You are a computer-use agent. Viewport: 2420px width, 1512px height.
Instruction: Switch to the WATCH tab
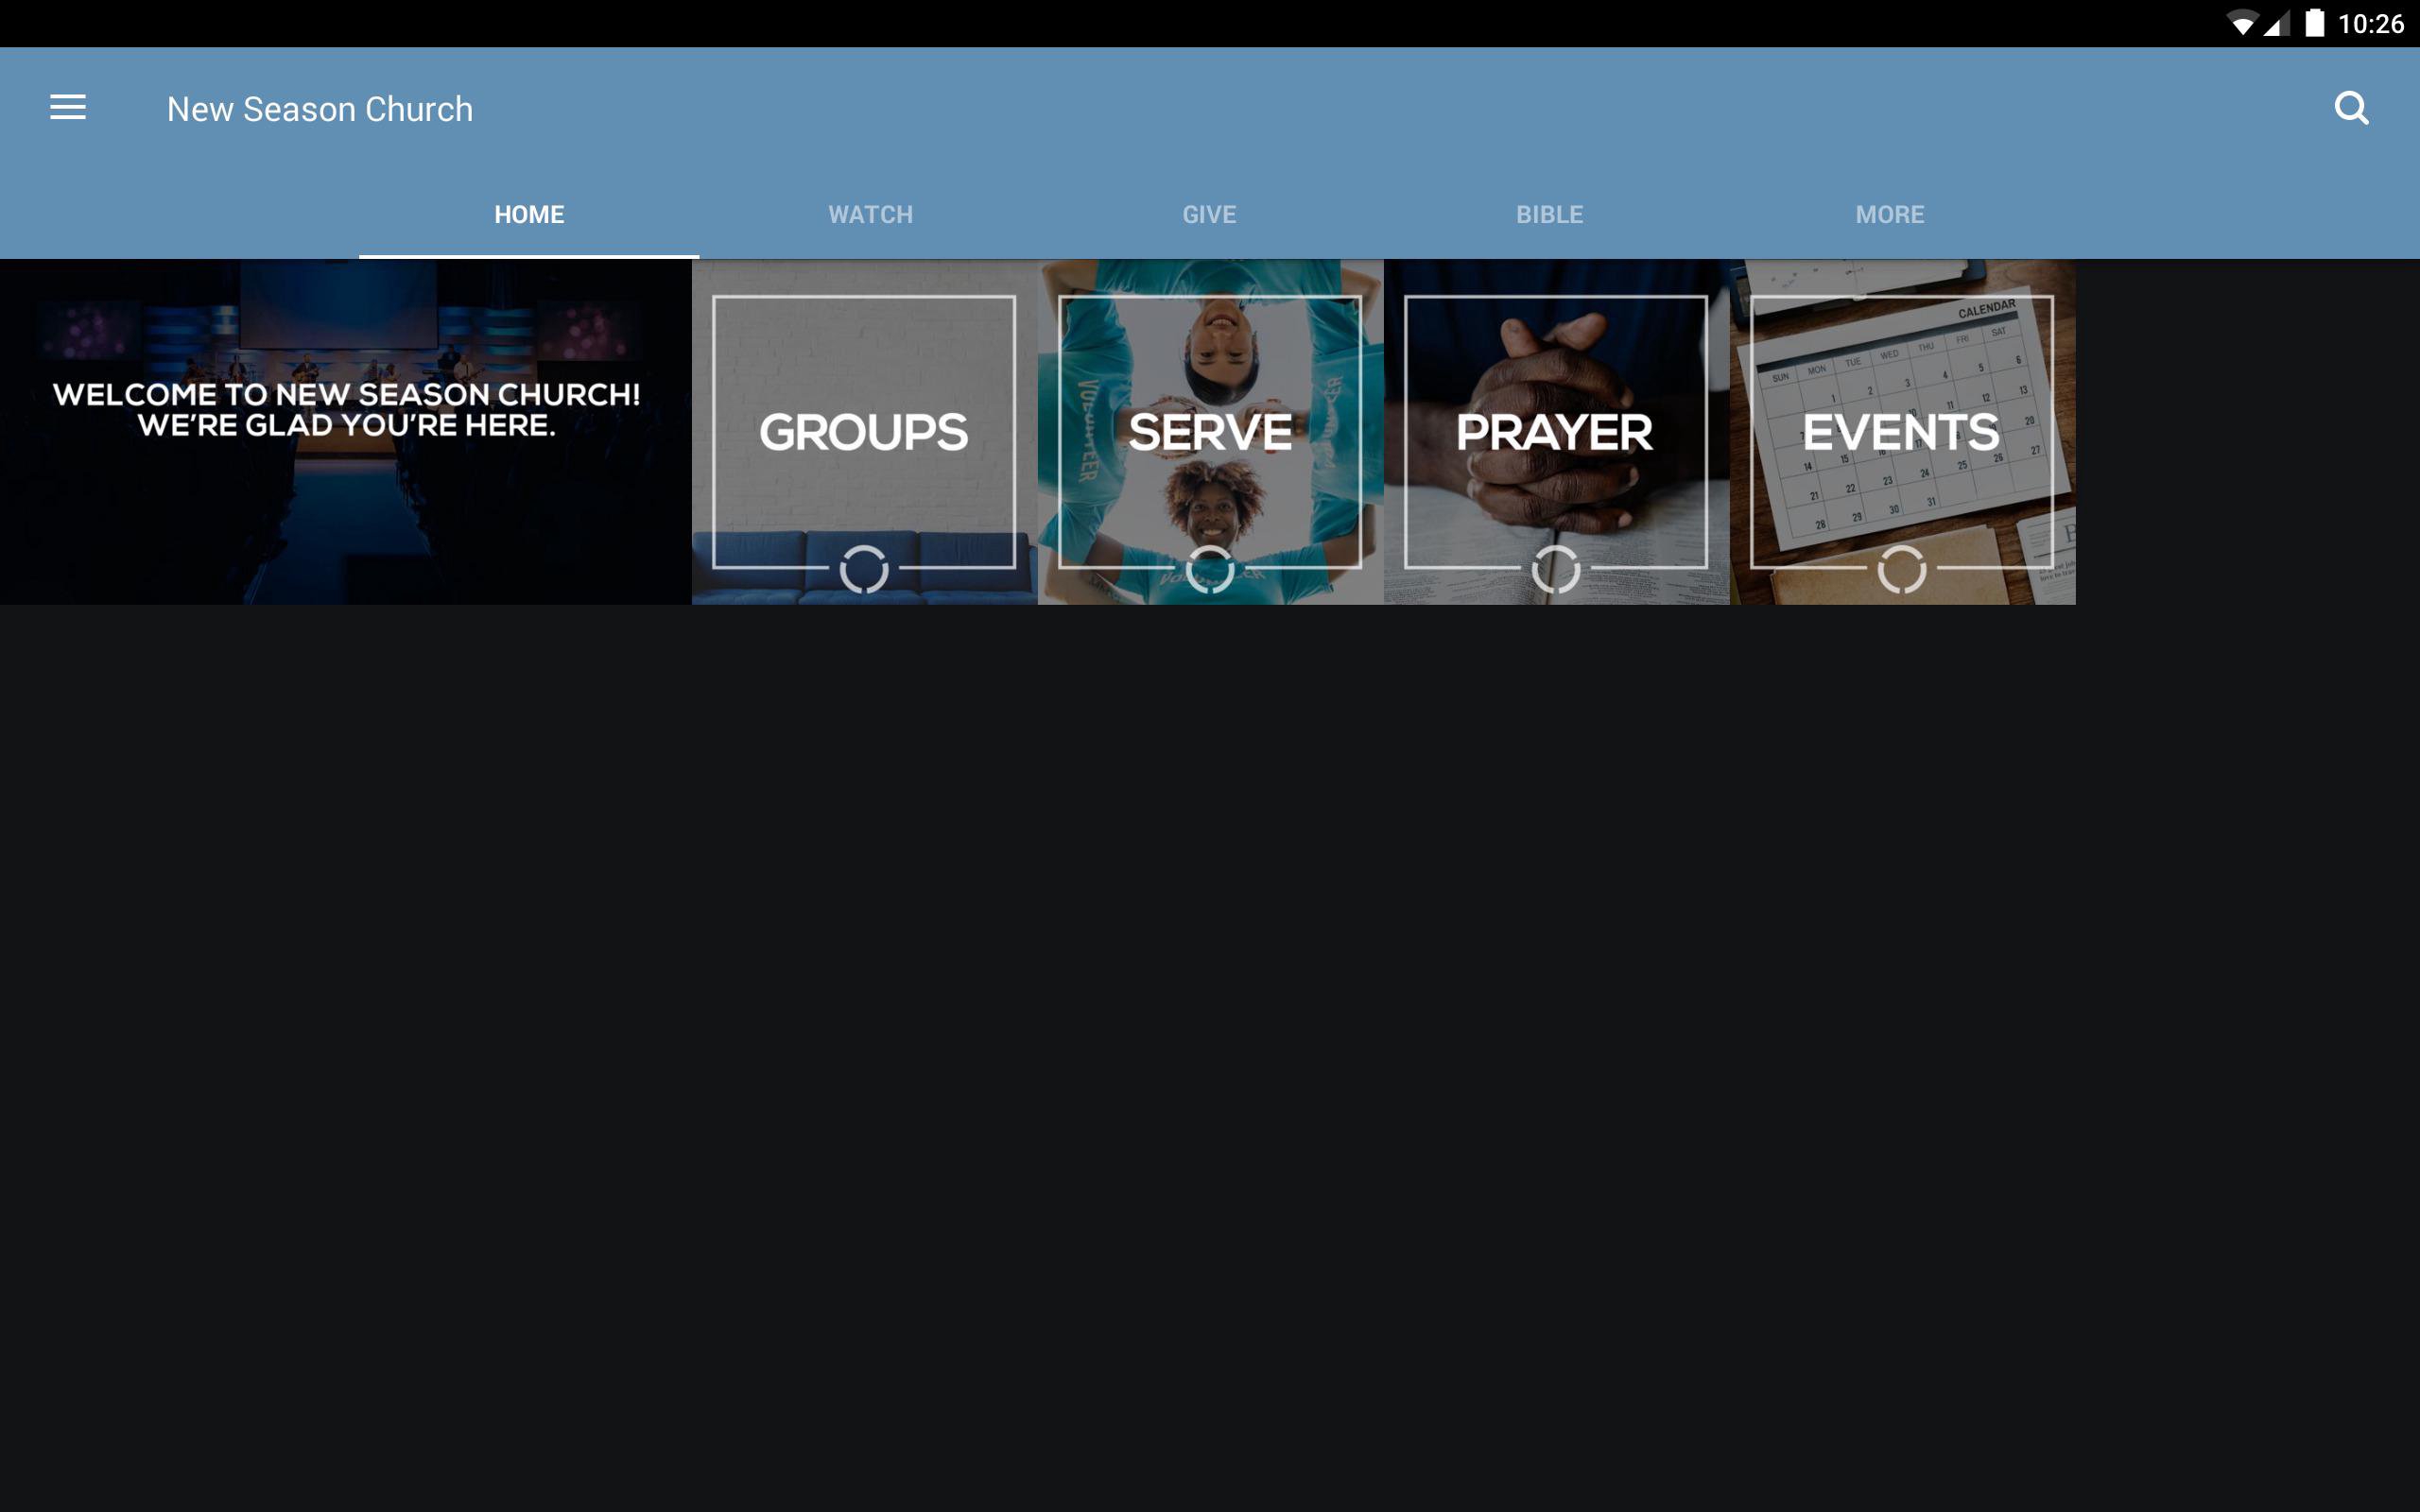click(x=870, y=215)
